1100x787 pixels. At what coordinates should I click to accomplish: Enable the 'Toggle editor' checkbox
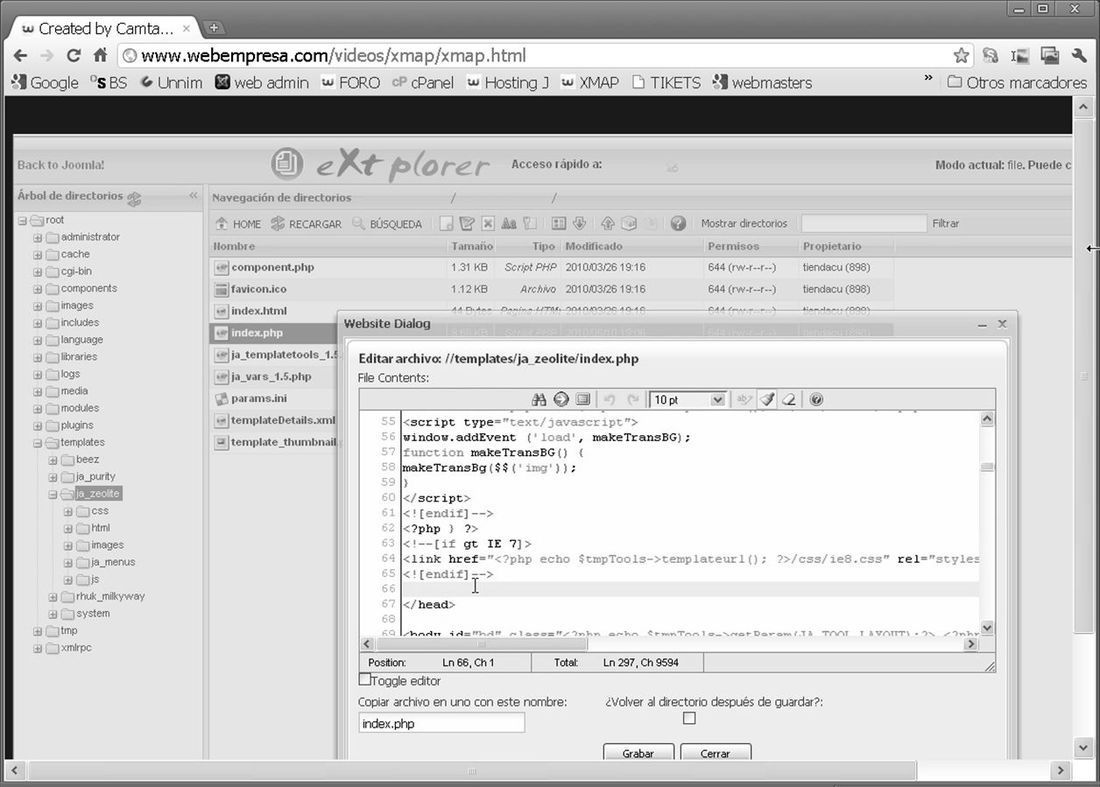click(x=364, y=679)
